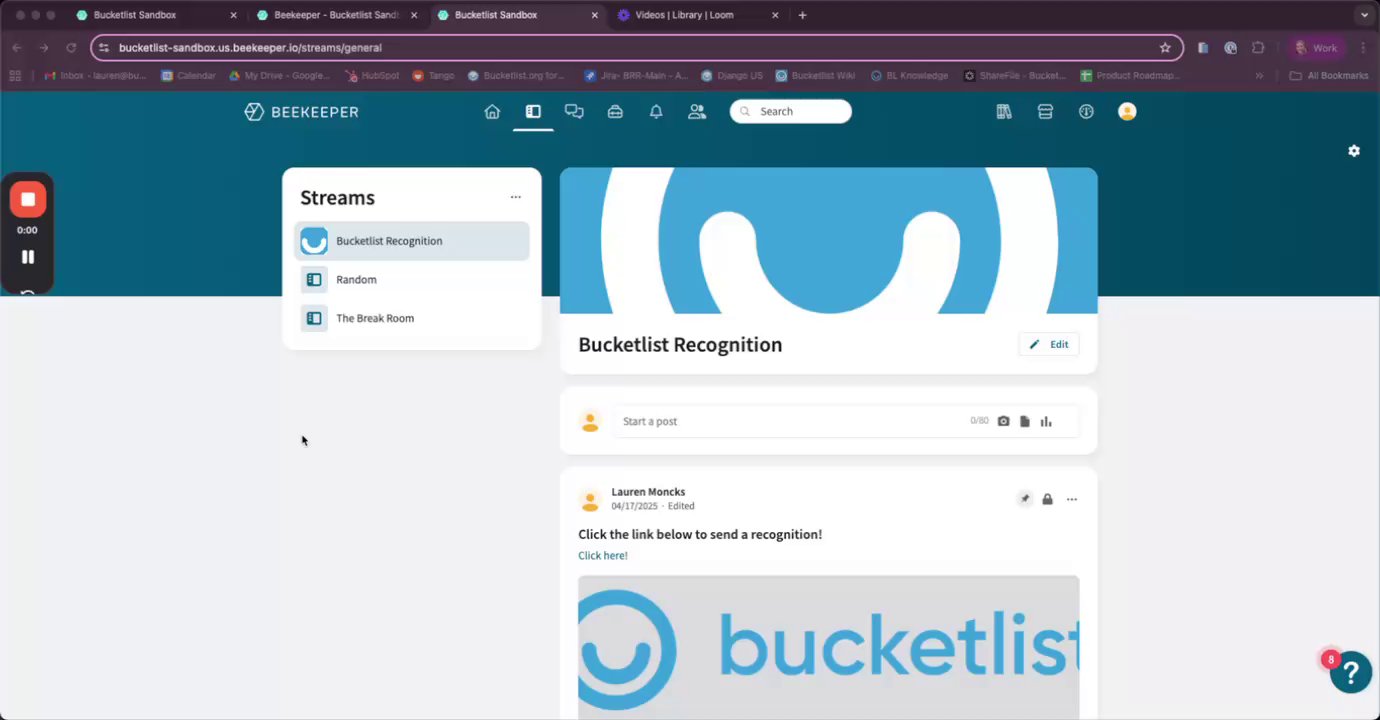Open the info circle icon in navbar
Image resolution: width=1380 pixels, height=720 pixels.
(x=1086, y=112)
